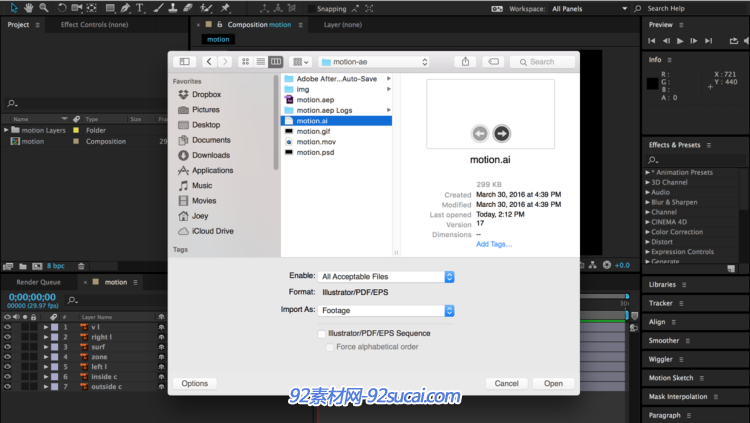The width and height of the screenshot is (750, 423).
Task: Click the Add Tags… link
Action: coord(494,244)
